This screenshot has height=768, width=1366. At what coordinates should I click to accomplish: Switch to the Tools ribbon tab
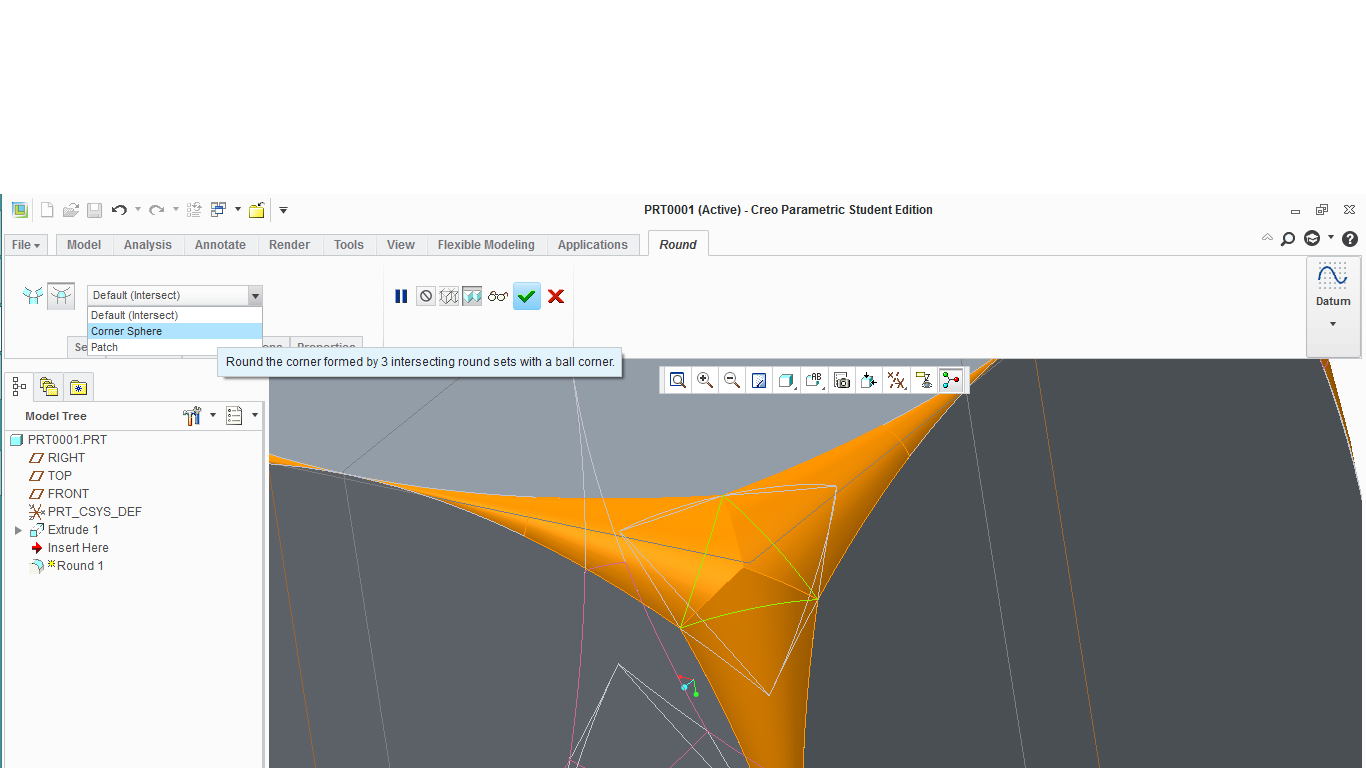[x=349, y=245]
